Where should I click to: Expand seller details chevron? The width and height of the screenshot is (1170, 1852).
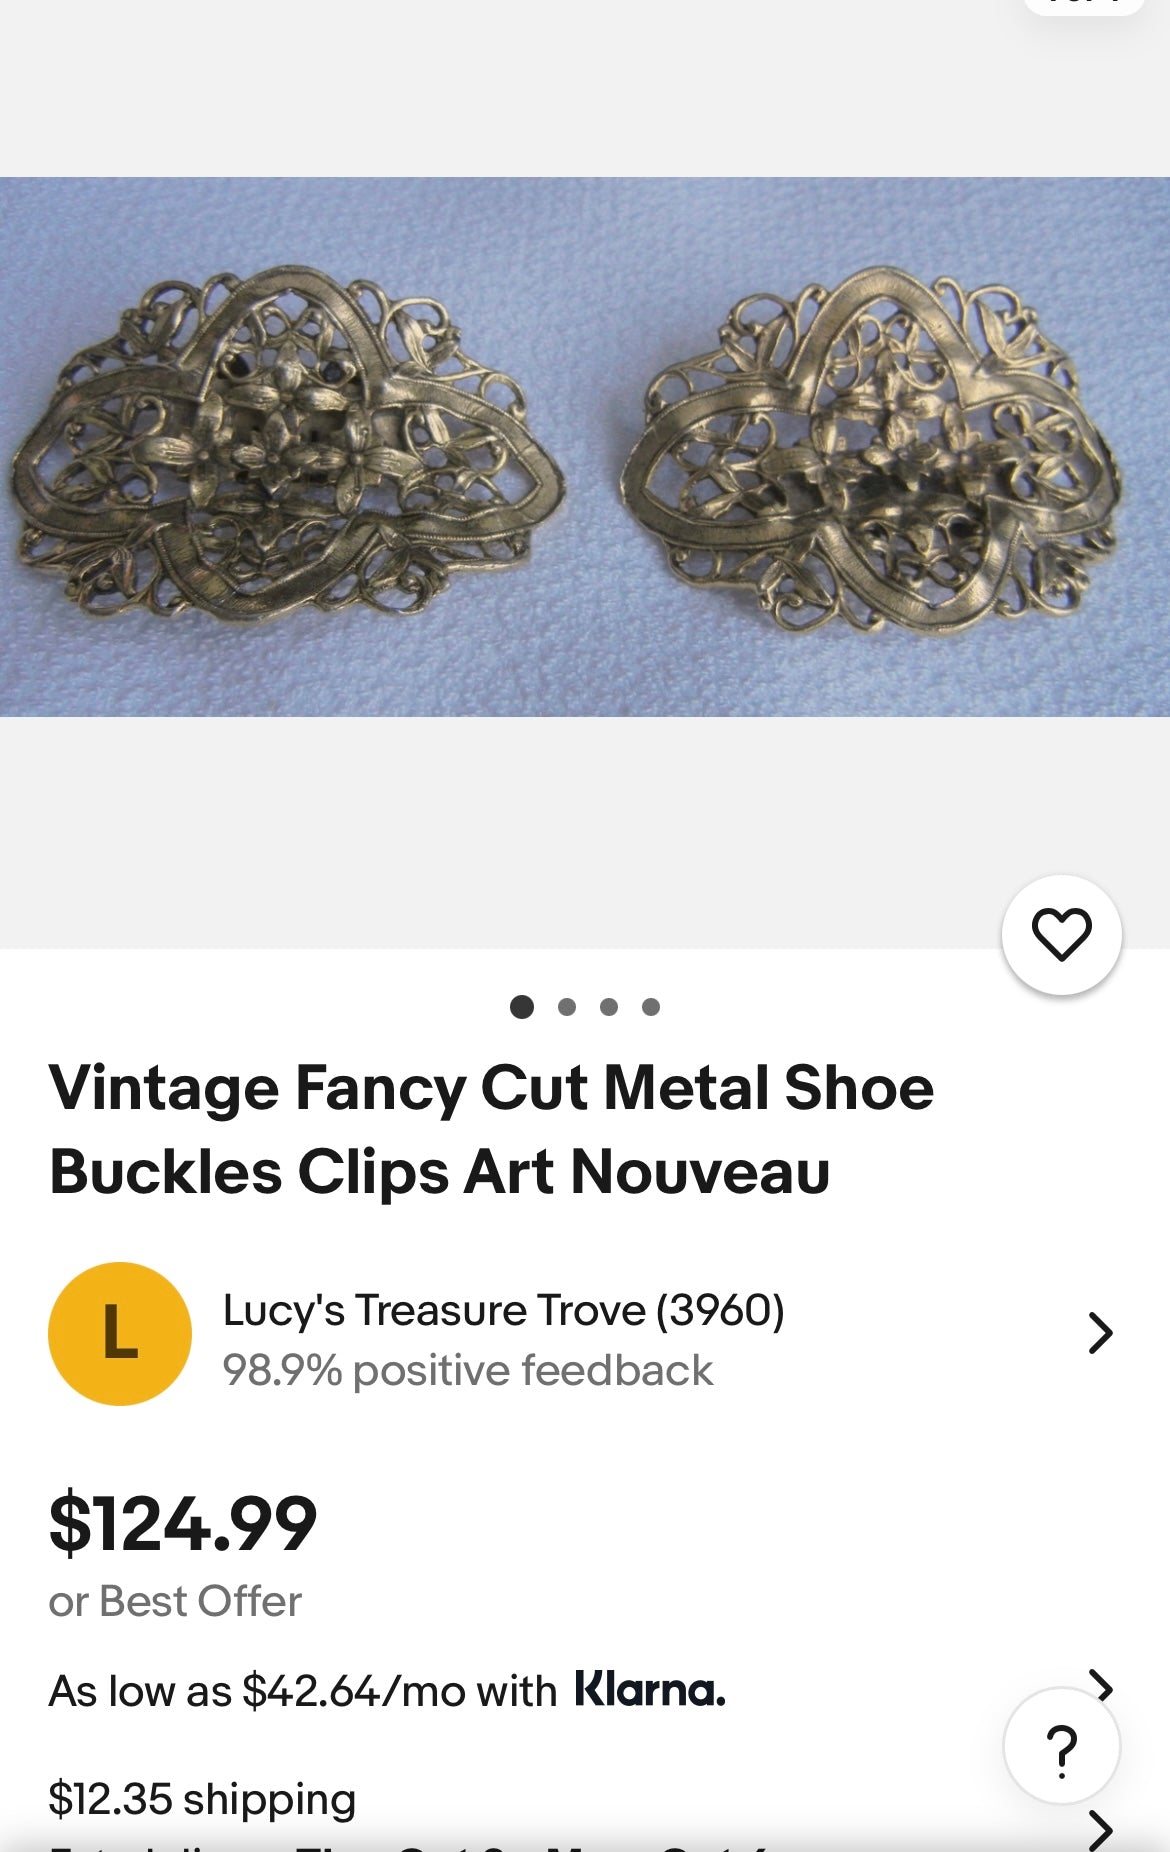1100,1333
